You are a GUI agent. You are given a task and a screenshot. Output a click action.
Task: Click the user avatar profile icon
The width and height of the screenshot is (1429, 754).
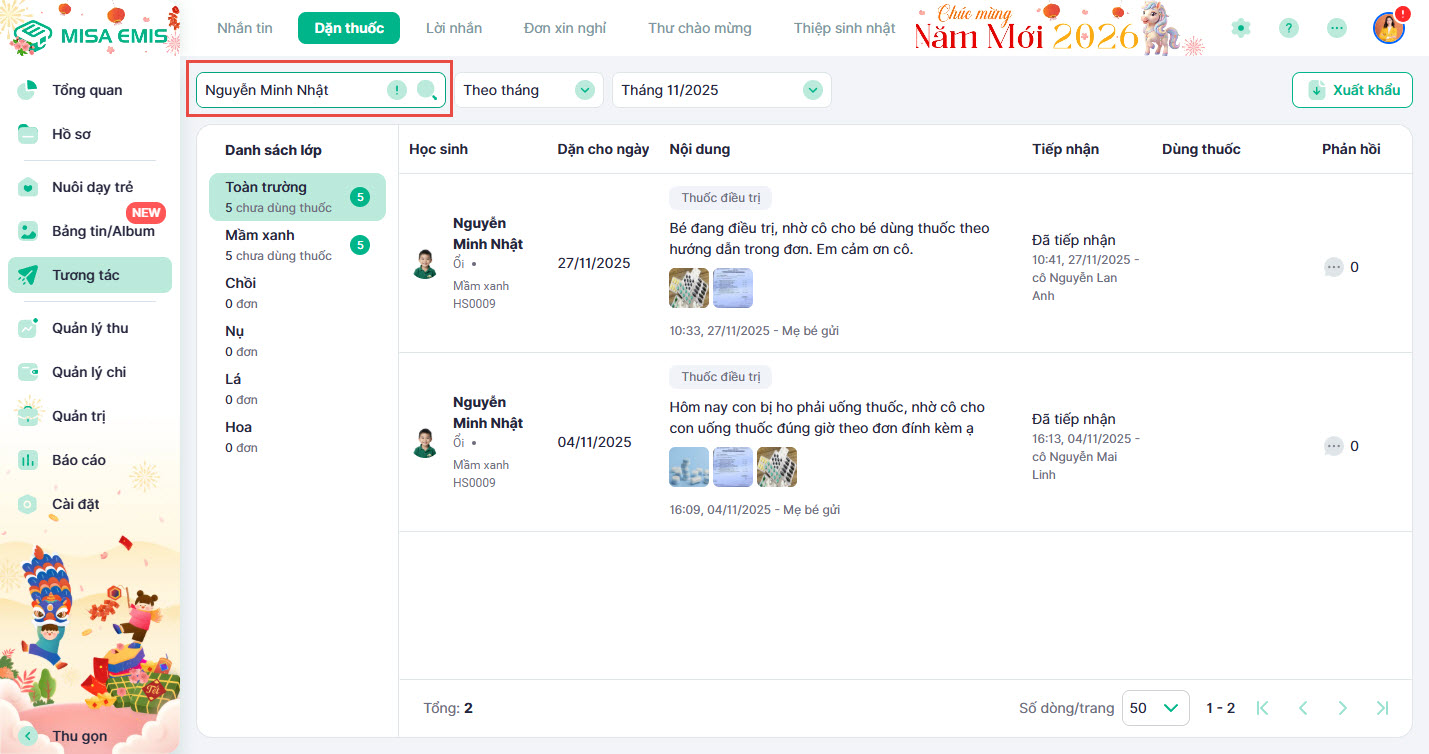click(x=1388, y=28)
